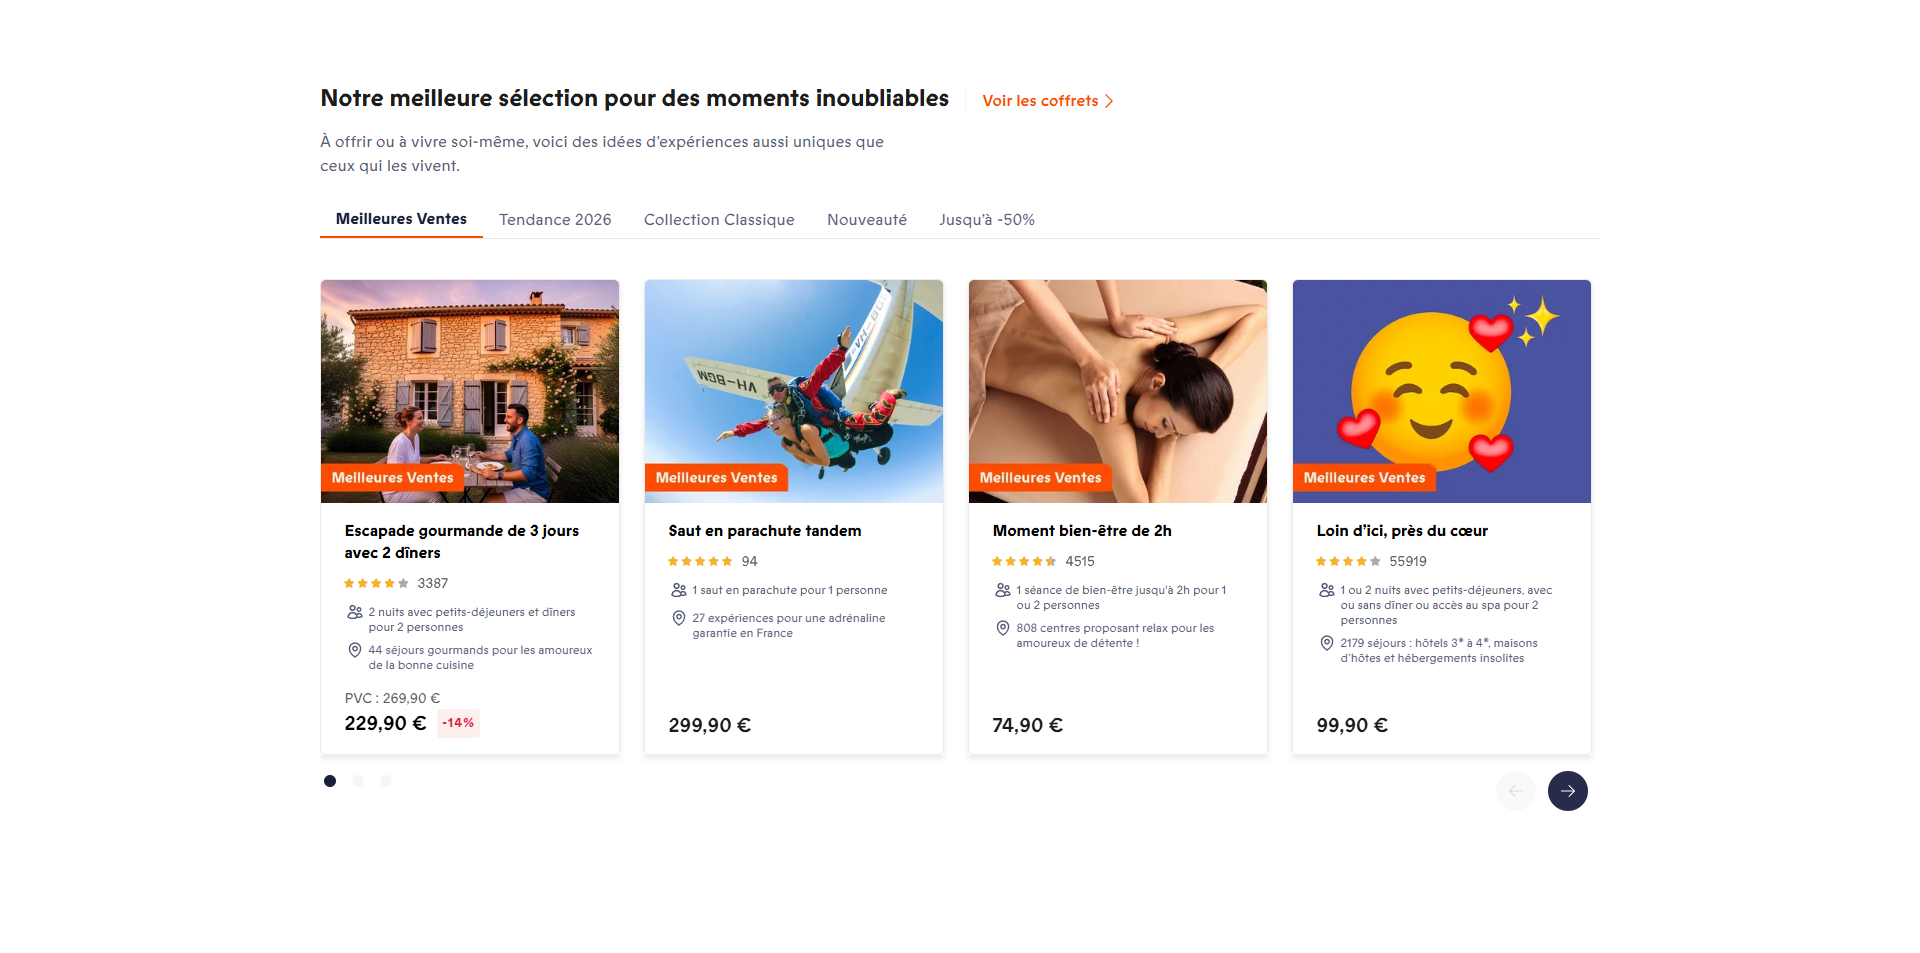Show the Jusqu'à -50% tab
The image size is (1920, 953).
[x=987, y=220]
